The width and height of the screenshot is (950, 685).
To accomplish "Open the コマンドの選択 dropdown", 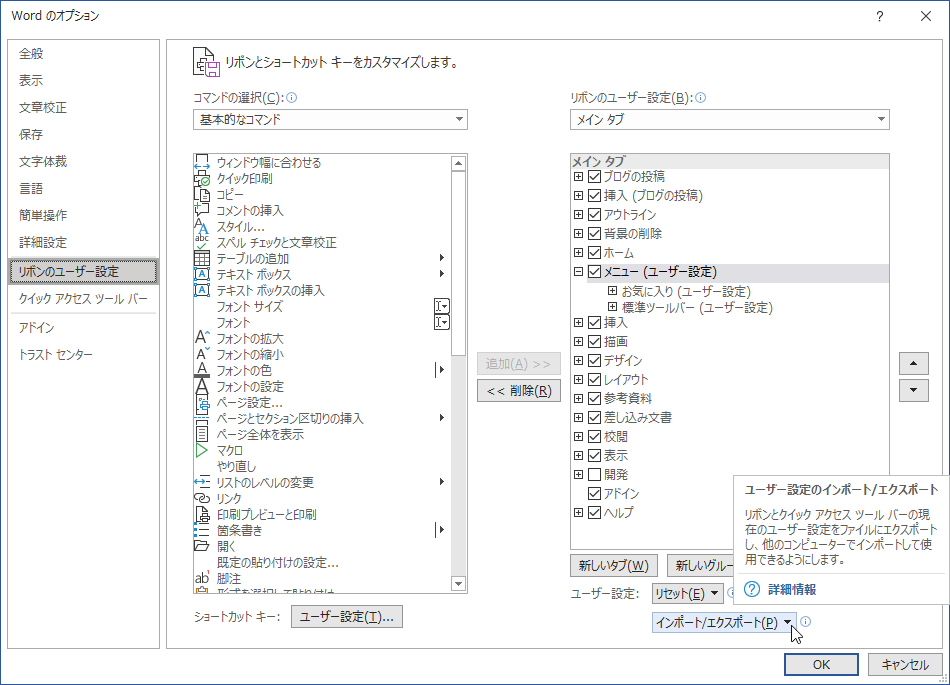I will tap(460, 119).
